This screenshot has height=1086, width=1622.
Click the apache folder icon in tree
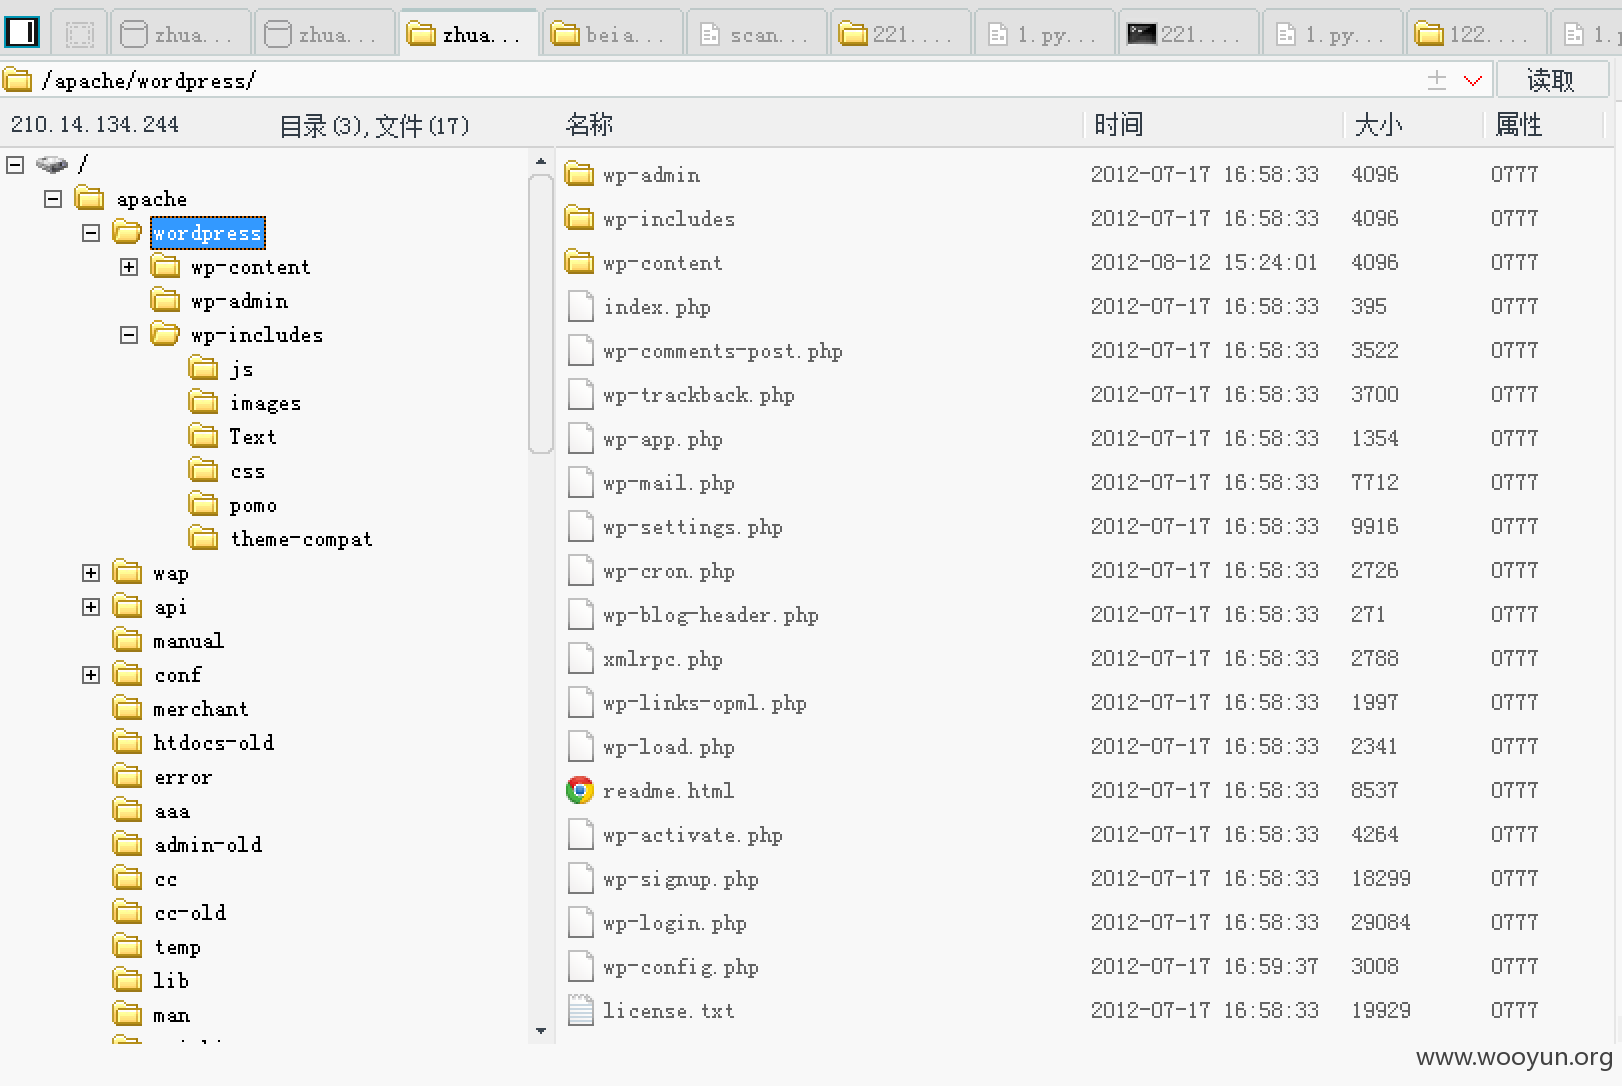tap(90, 198)
